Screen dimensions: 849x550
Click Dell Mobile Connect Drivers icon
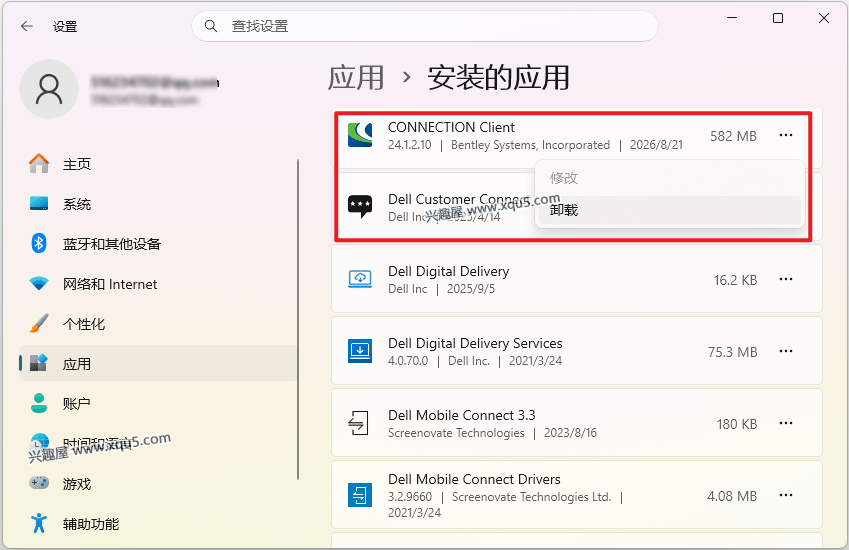point(360,495)
